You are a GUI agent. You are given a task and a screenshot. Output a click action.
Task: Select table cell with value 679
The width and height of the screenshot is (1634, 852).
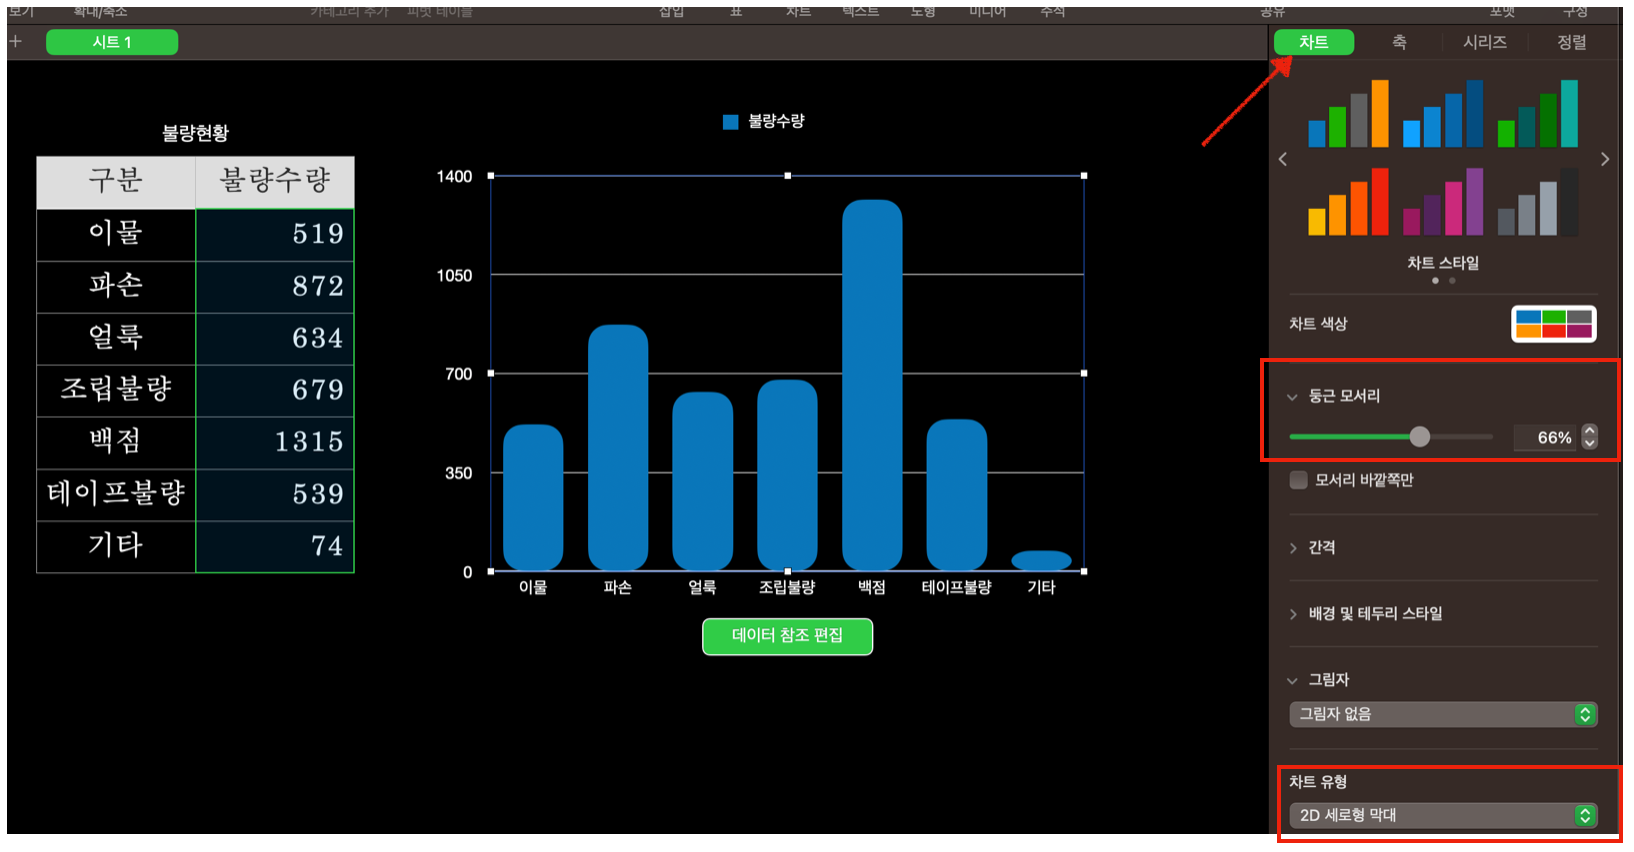click(x=275, y=391)
